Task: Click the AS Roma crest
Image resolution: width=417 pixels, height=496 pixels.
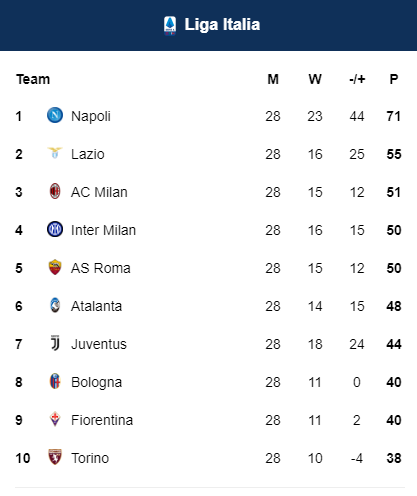Action: click(x=55, y=267)
